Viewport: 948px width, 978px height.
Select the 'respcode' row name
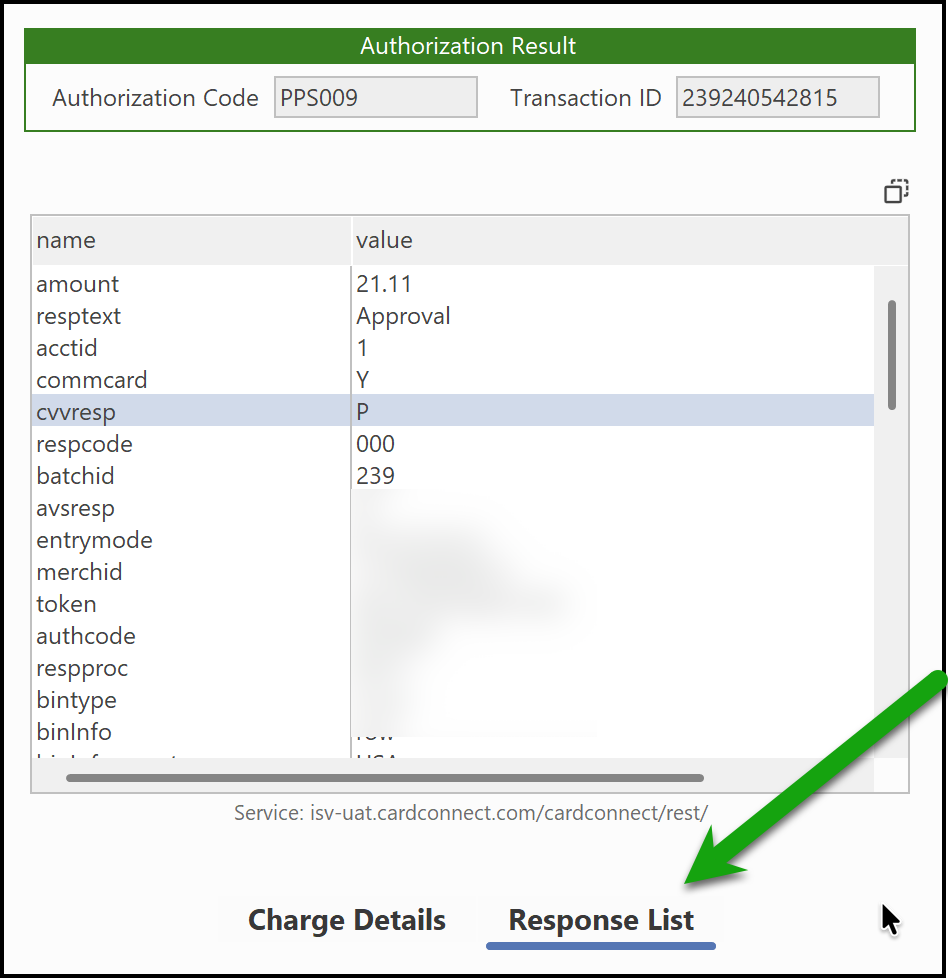[x=191, y=444]
